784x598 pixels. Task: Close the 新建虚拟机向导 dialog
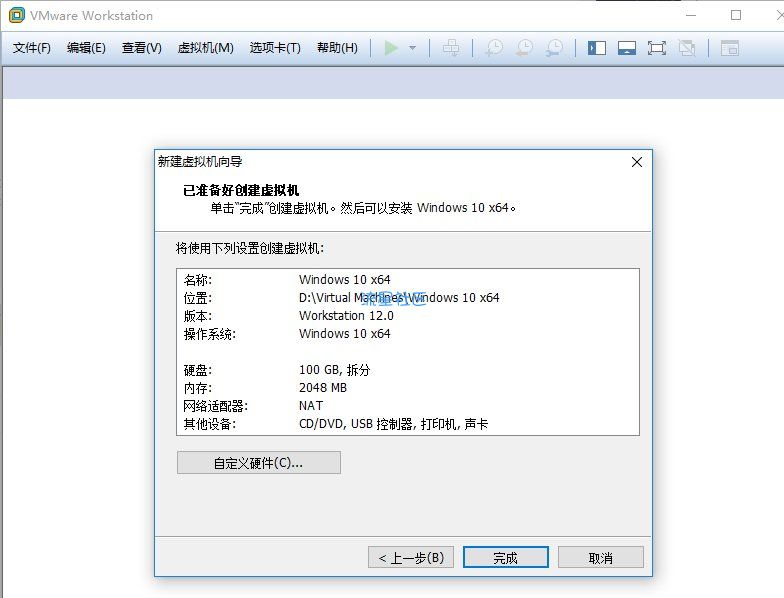coord(636,162)
